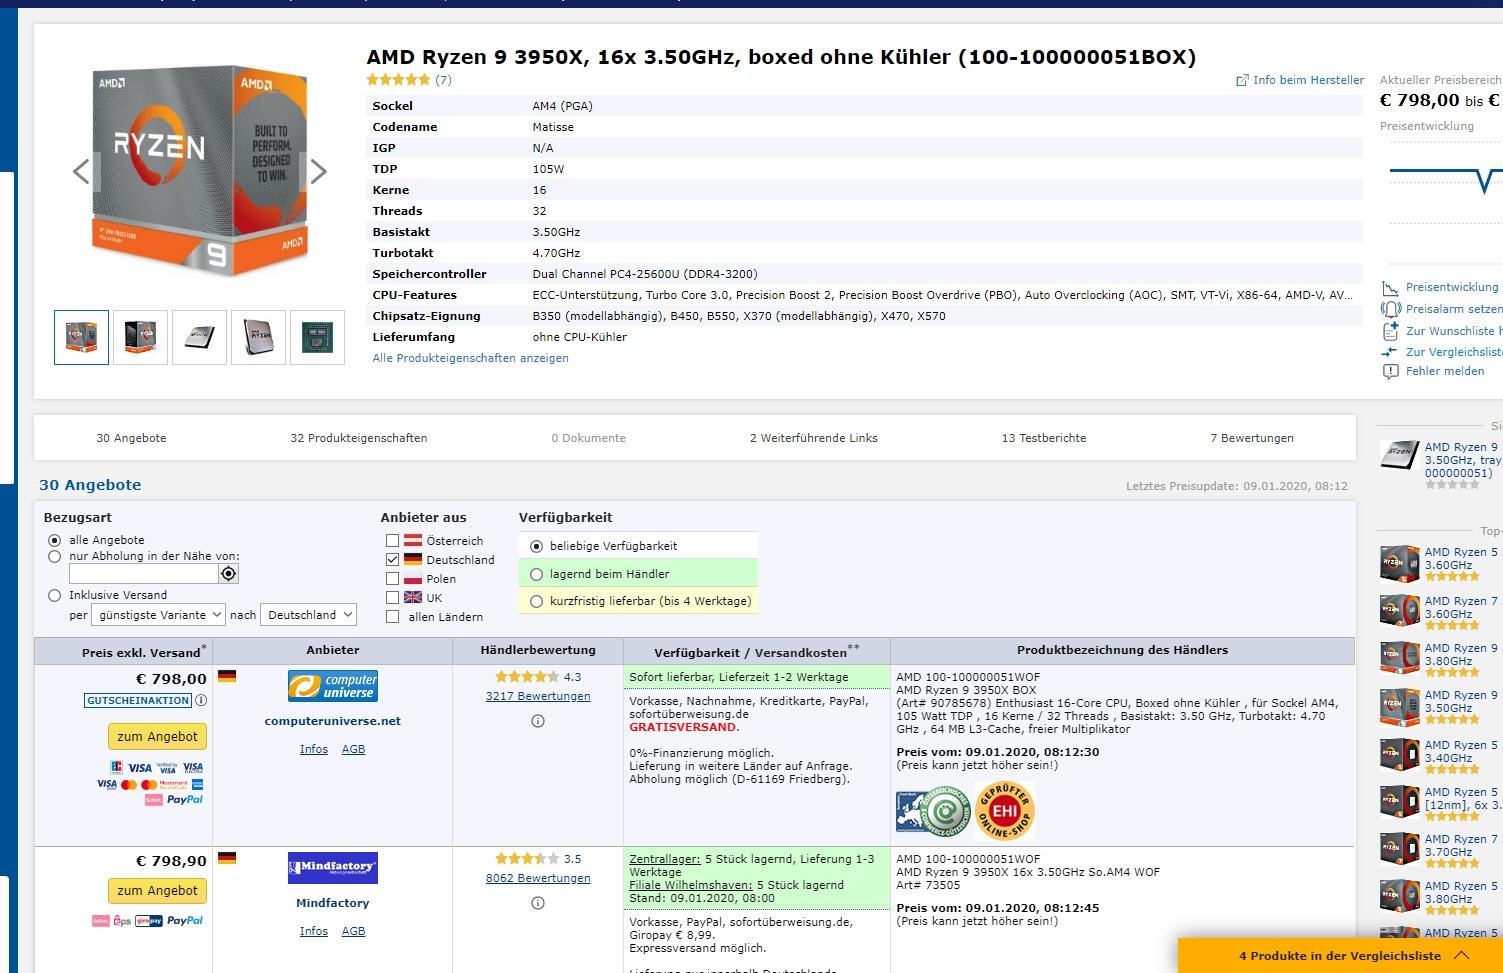Open 3217 Bewertungen link
Screen dimensions: 1503x973
[538, 696]
